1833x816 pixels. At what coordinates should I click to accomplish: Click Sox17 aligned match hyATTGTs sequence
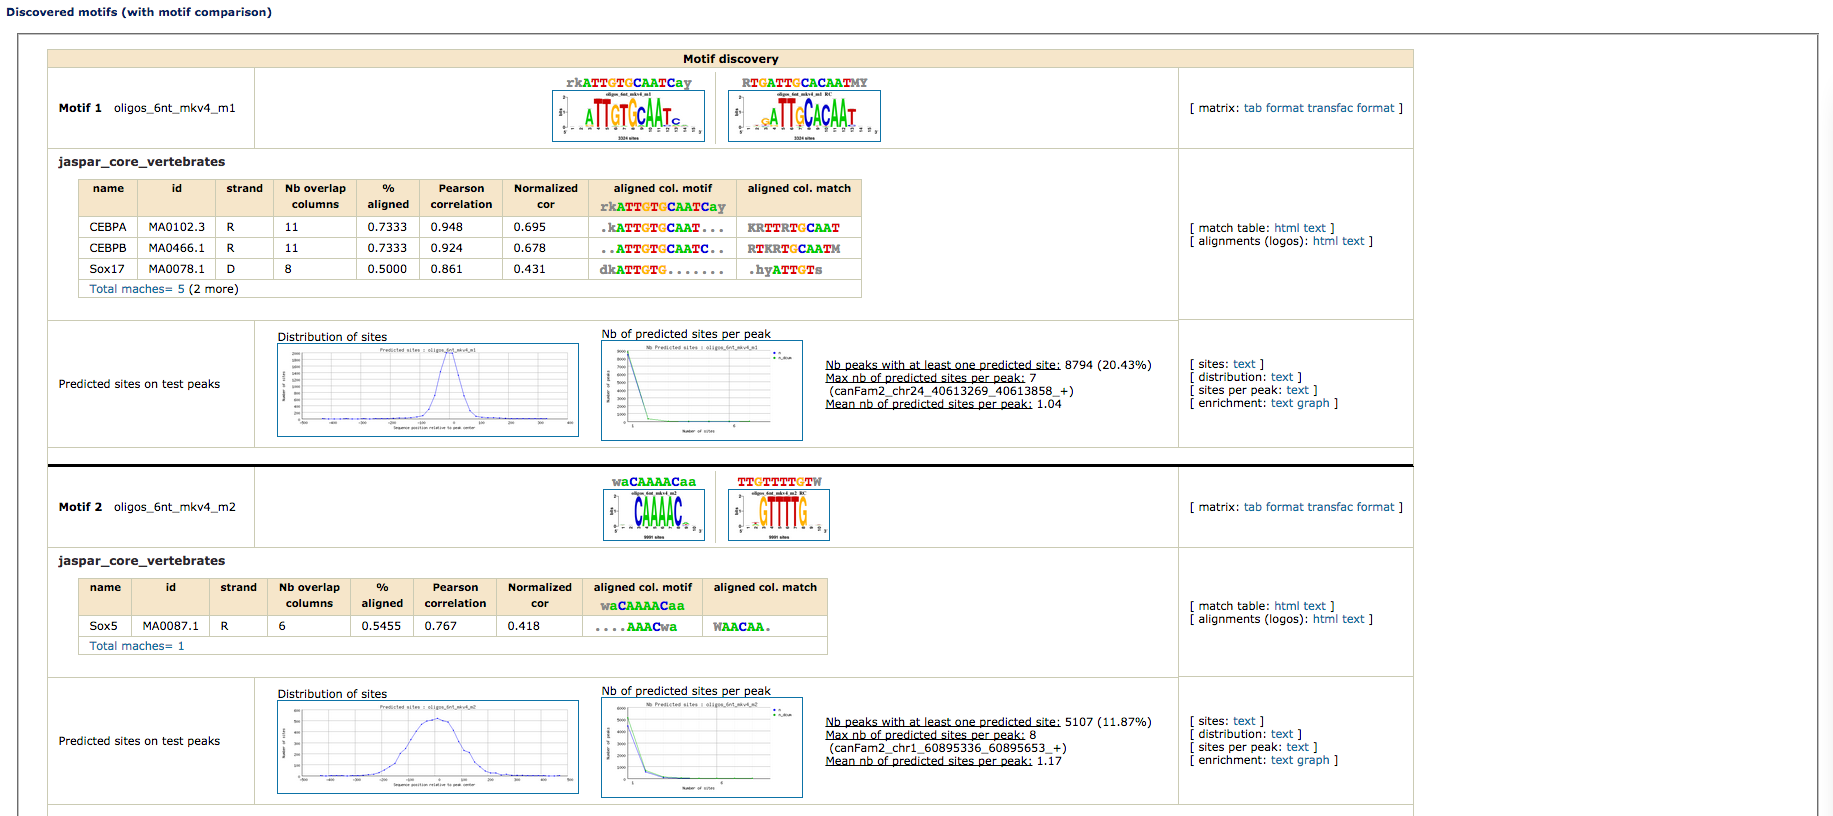786,270
